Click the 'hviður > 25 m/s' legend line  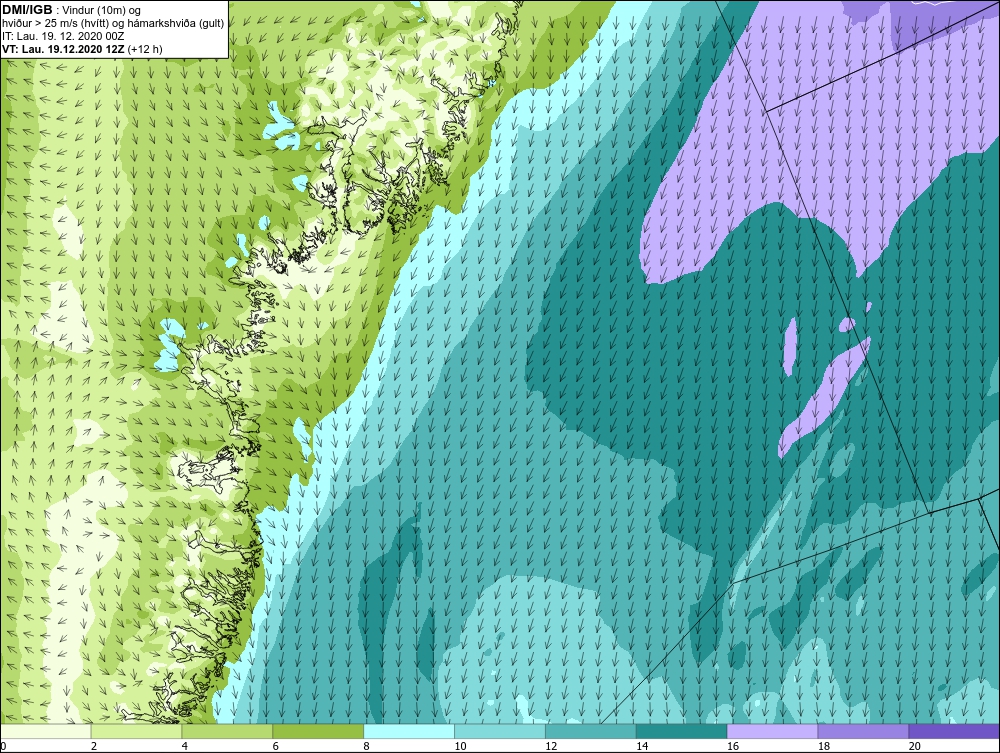pos(113,24)
